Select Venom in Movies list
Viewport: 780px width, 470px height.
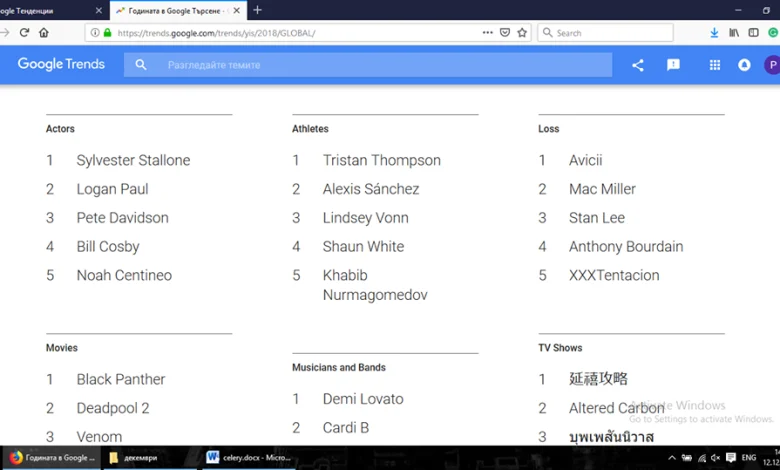click(99, 437)
